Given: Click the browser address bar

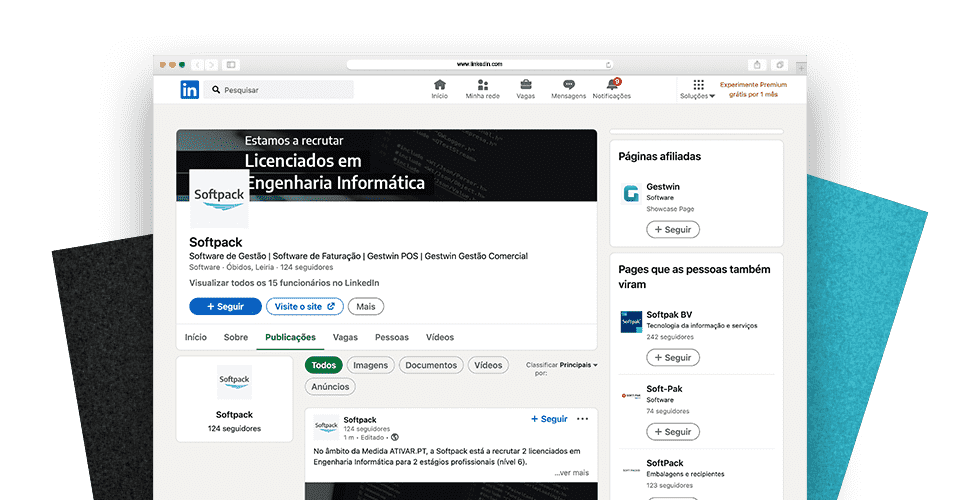Looking at the screenshot, I should point(479,64).
